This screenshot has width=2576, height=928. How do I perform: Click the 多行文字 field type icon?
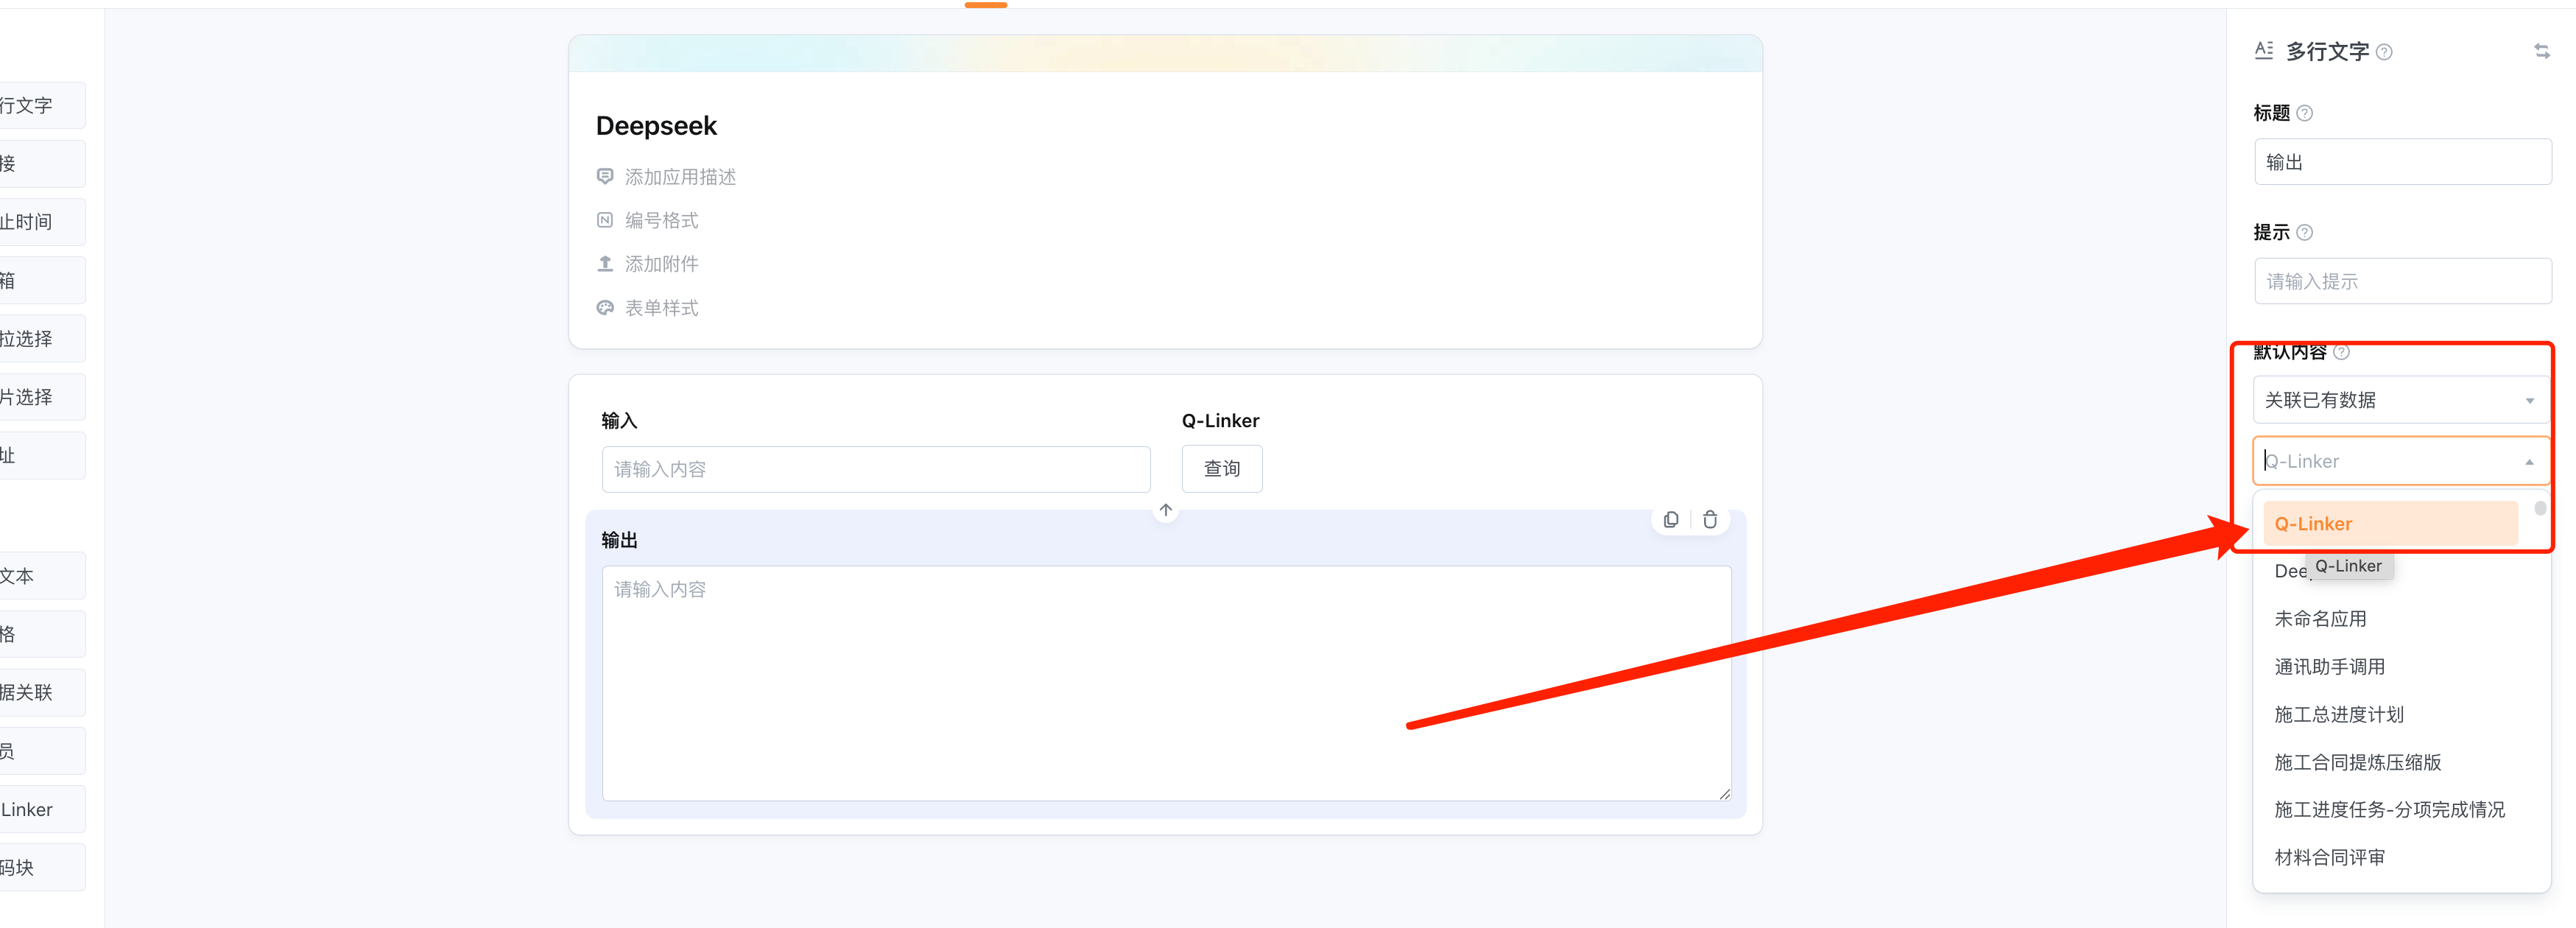click(x=2264, y=50)
